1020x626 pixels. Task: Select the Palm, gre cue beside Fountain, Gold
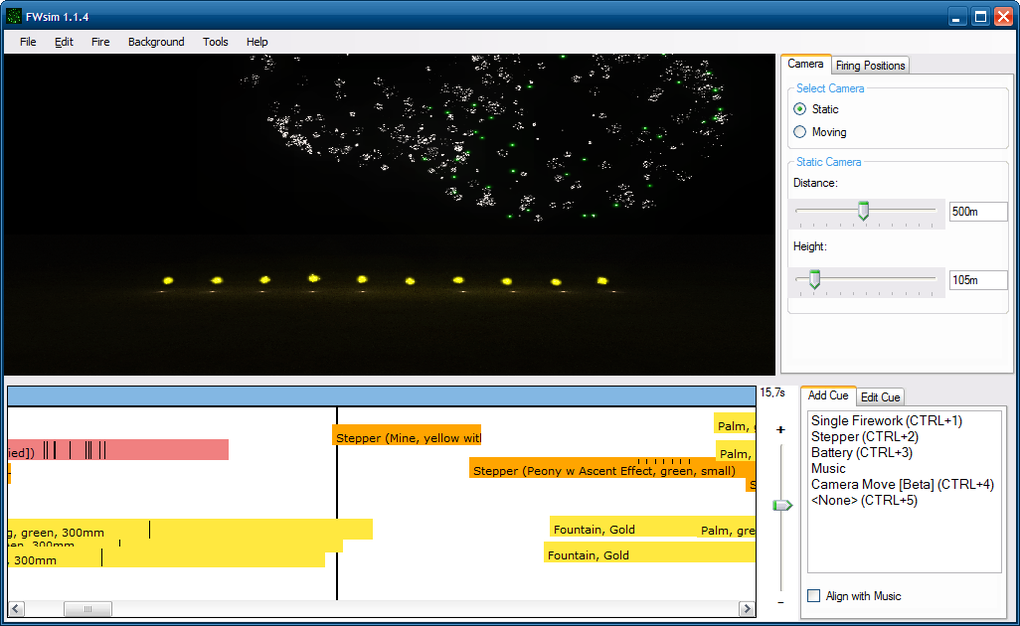click(727, 530)
